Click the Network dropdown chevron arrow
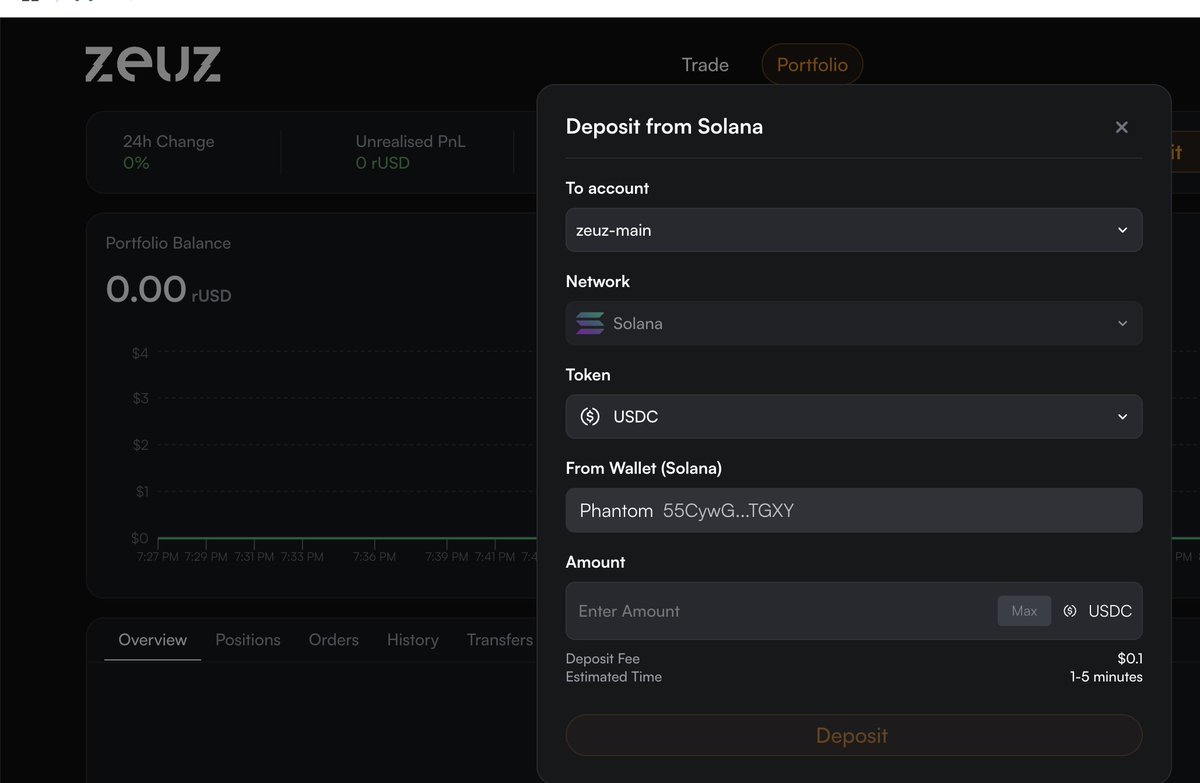The width and height of the screenshot is (1200, 783). 1122,324
